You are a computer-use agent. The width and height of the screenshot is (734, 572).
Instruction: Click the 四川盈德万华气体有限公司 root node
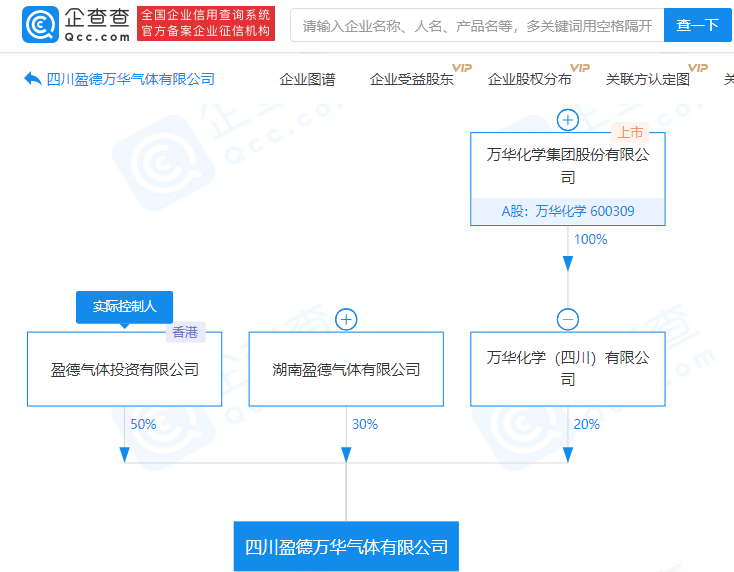(x=346, y=547)
